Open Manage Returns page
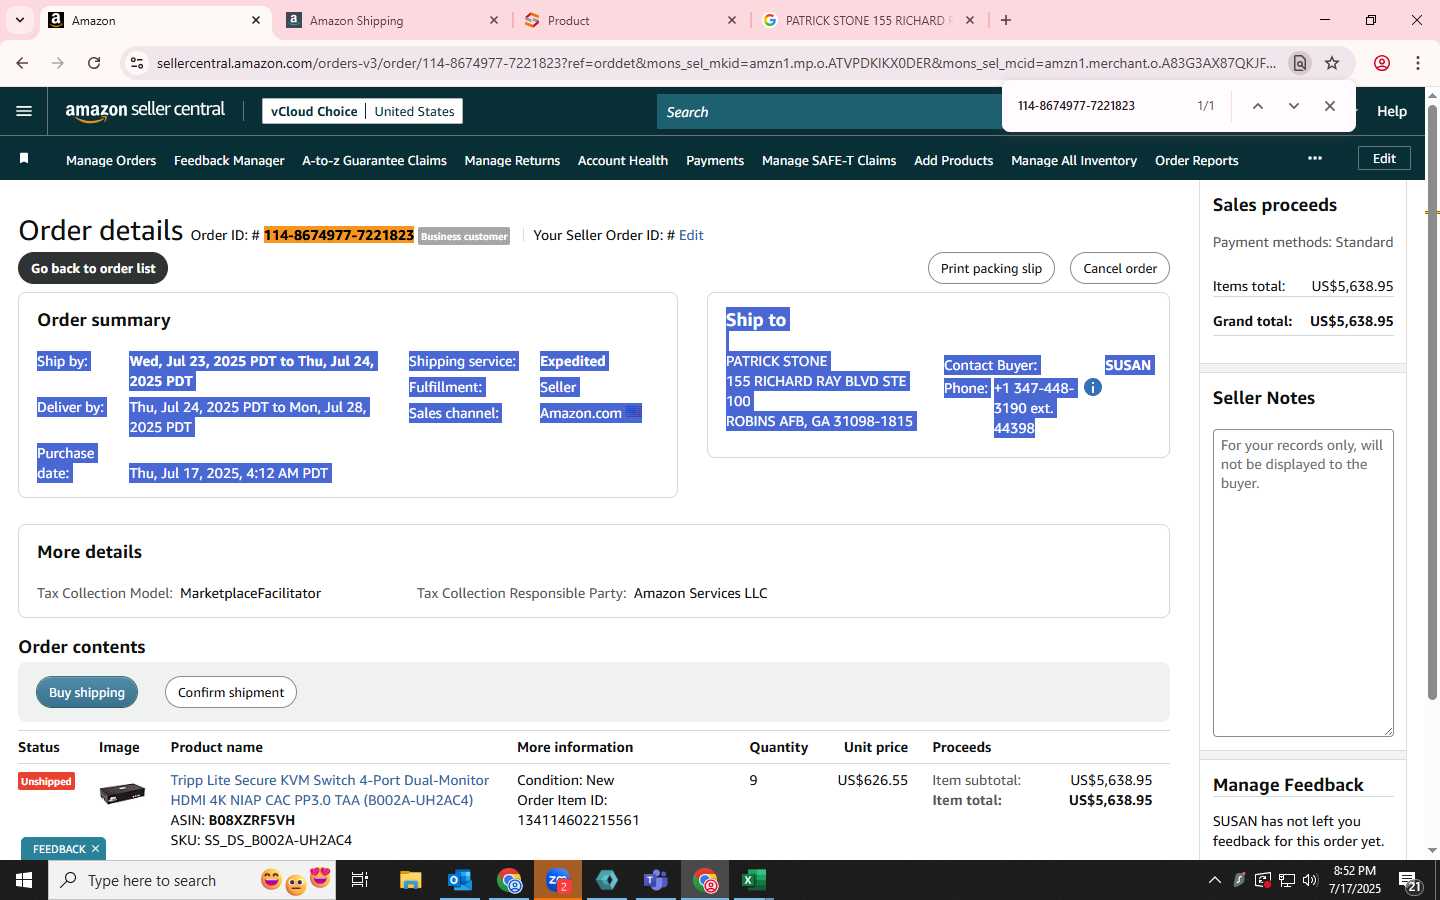1440x900 pixels. point(512,160)
